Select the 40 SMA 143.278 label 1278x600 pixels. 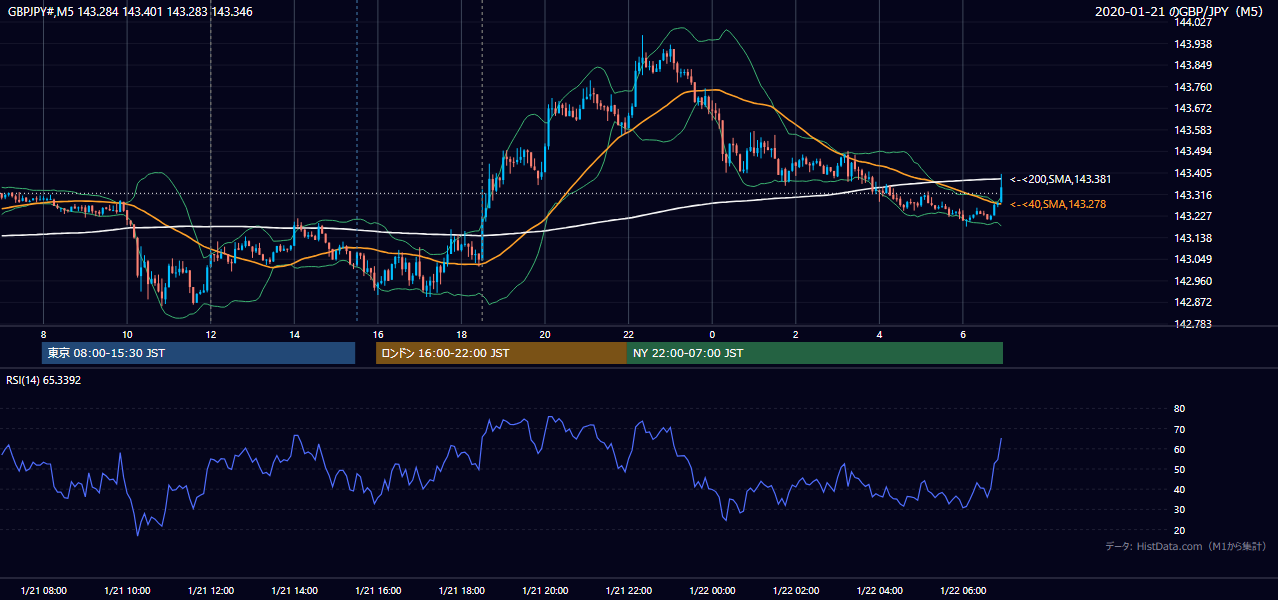[x=1058, y=204]
